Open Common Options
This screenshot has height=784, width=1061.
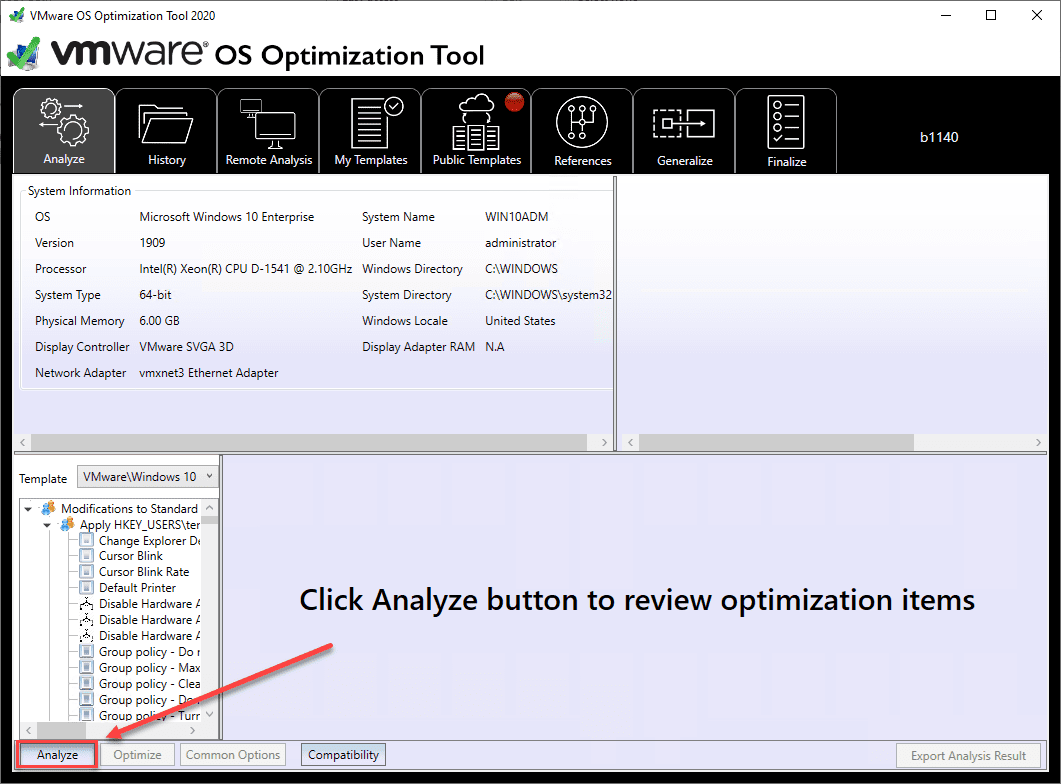click(233, 754)
